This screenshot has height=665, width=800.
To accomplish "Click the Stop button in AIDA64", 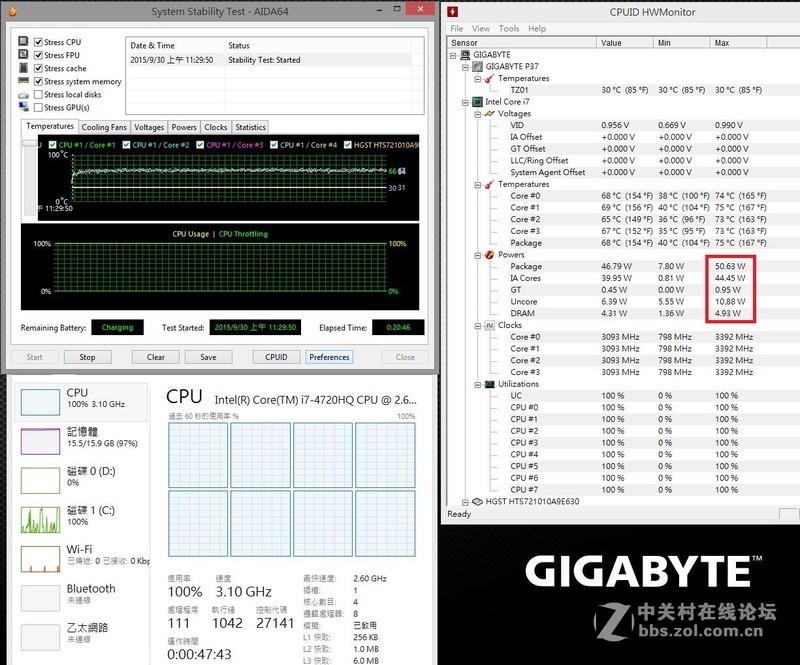I will (87, 357).
